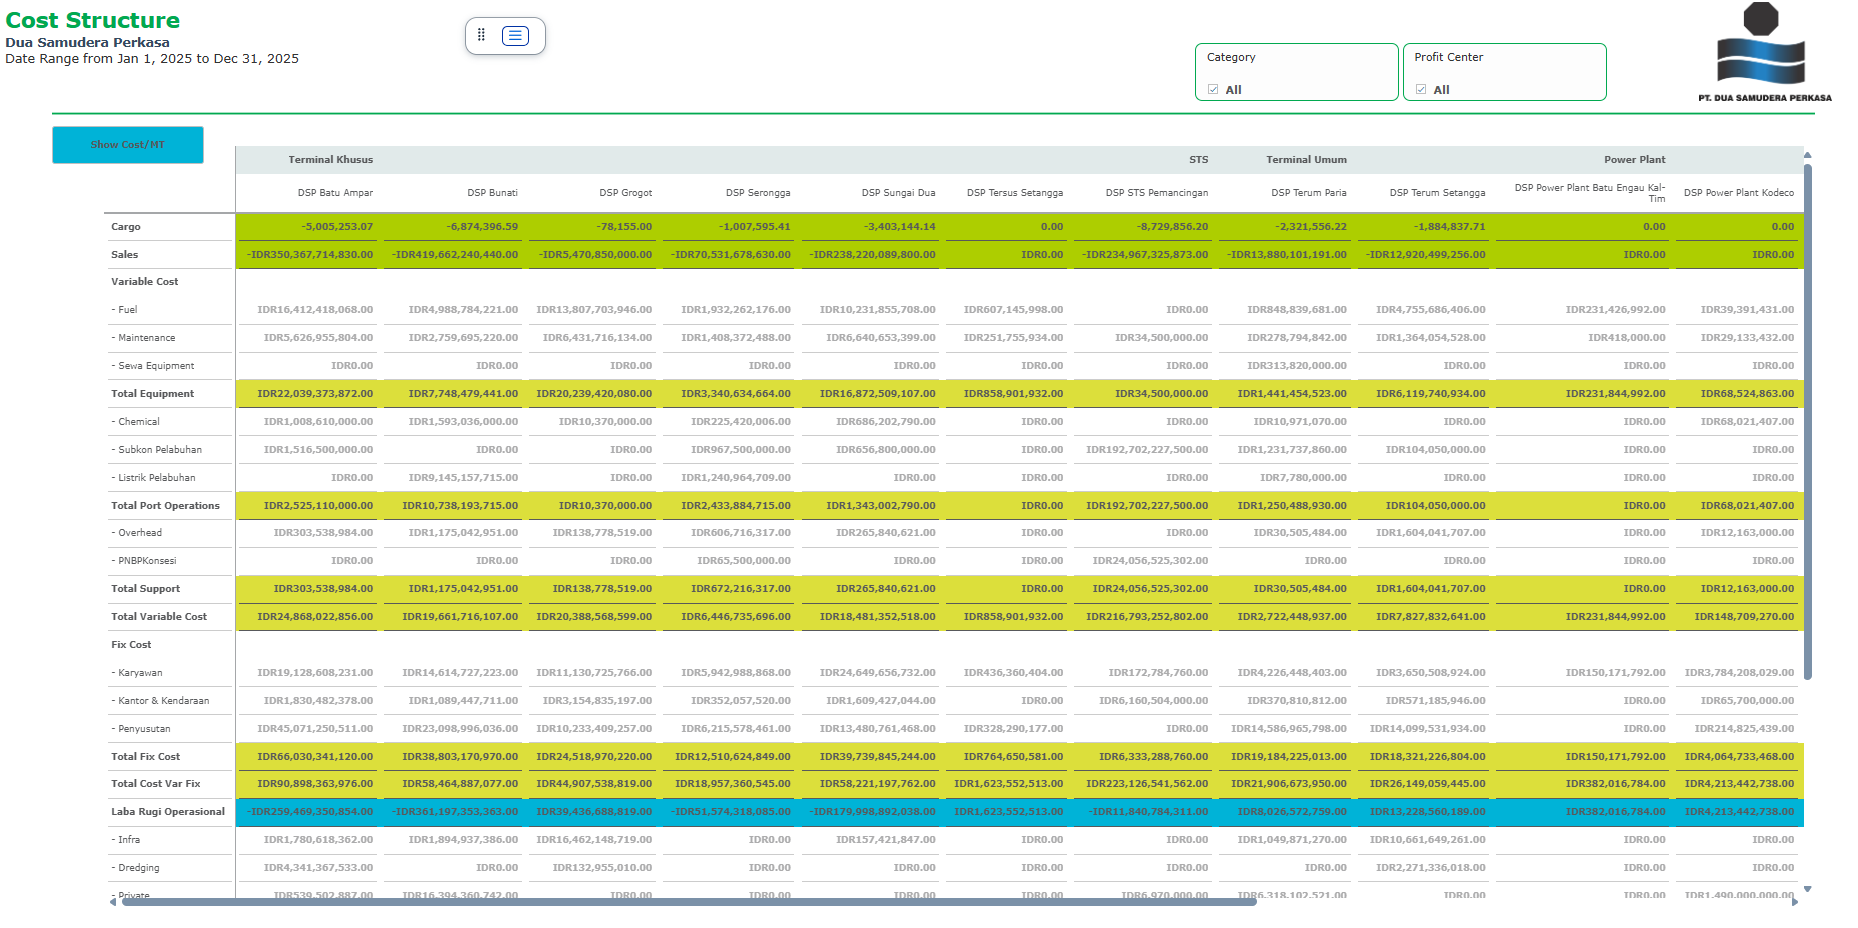Click DSP Bunati column header
This screenshot has width=1858, height=928.
tap(492, 193)
